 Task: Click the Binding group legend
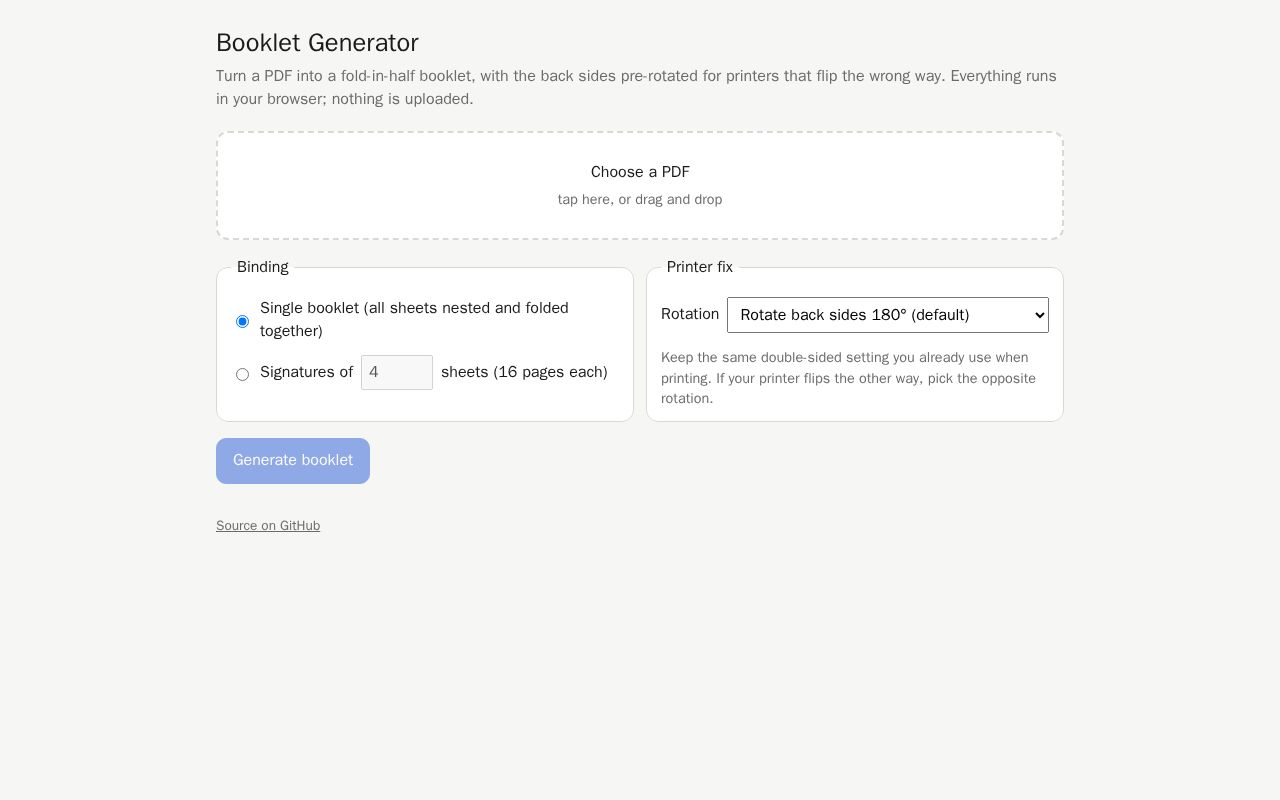pos(263,267)
